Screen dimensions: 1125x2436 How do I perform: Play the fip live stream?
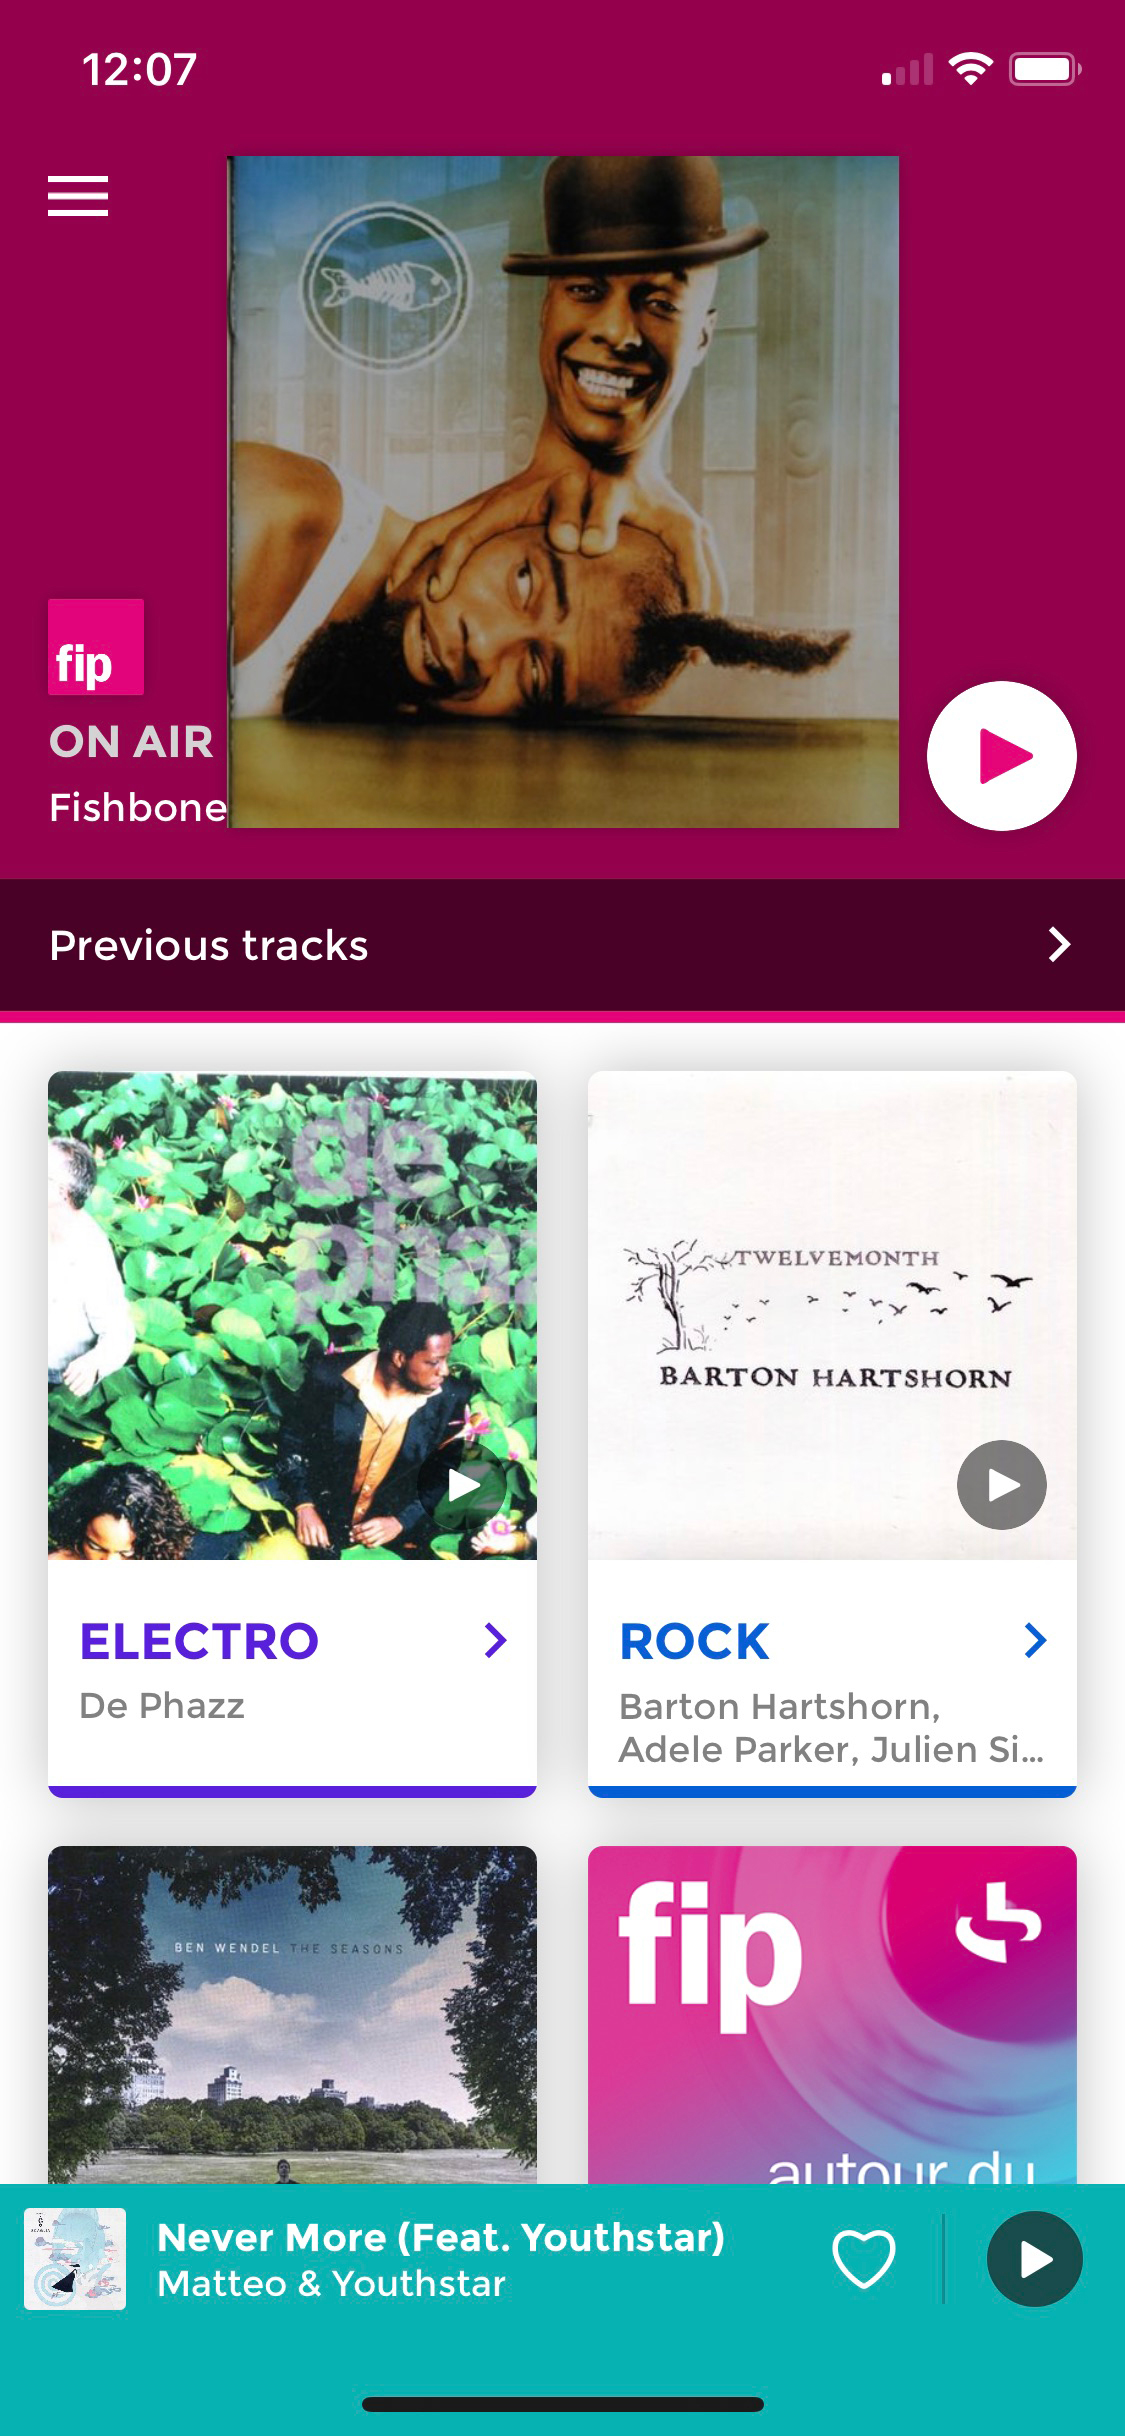tap(1001, 756)
